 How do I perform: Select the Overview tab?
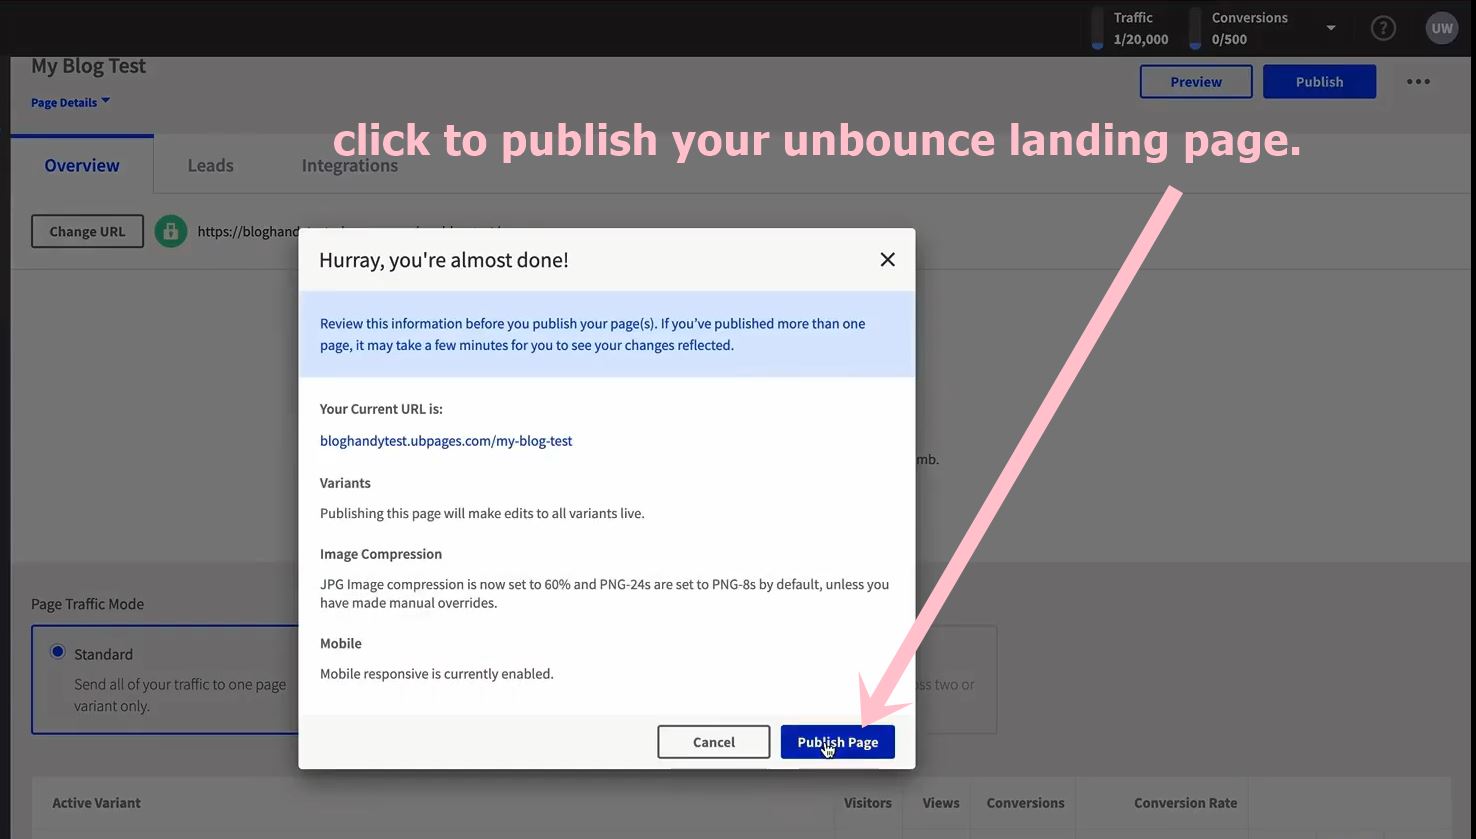pyautogui.click(x=81, y=164)
